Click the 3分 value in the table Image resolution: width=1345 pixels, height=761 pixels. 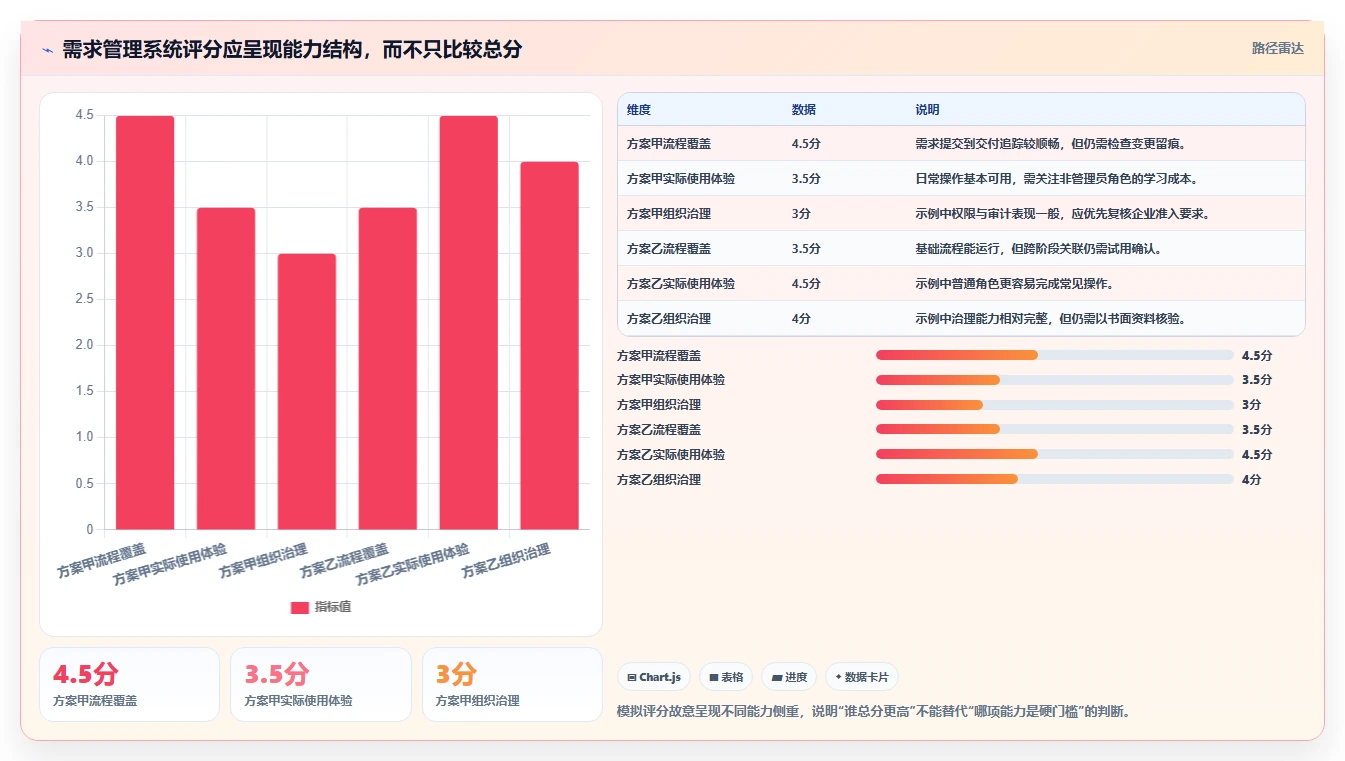pos(801,214)
